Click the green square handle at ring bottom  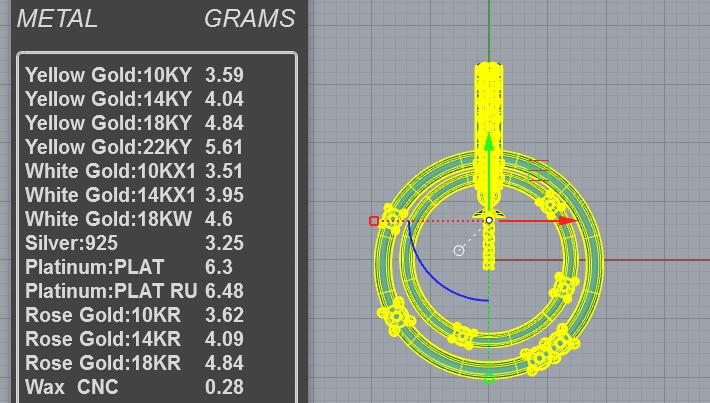pyautogui.click(x=489, y=379)
